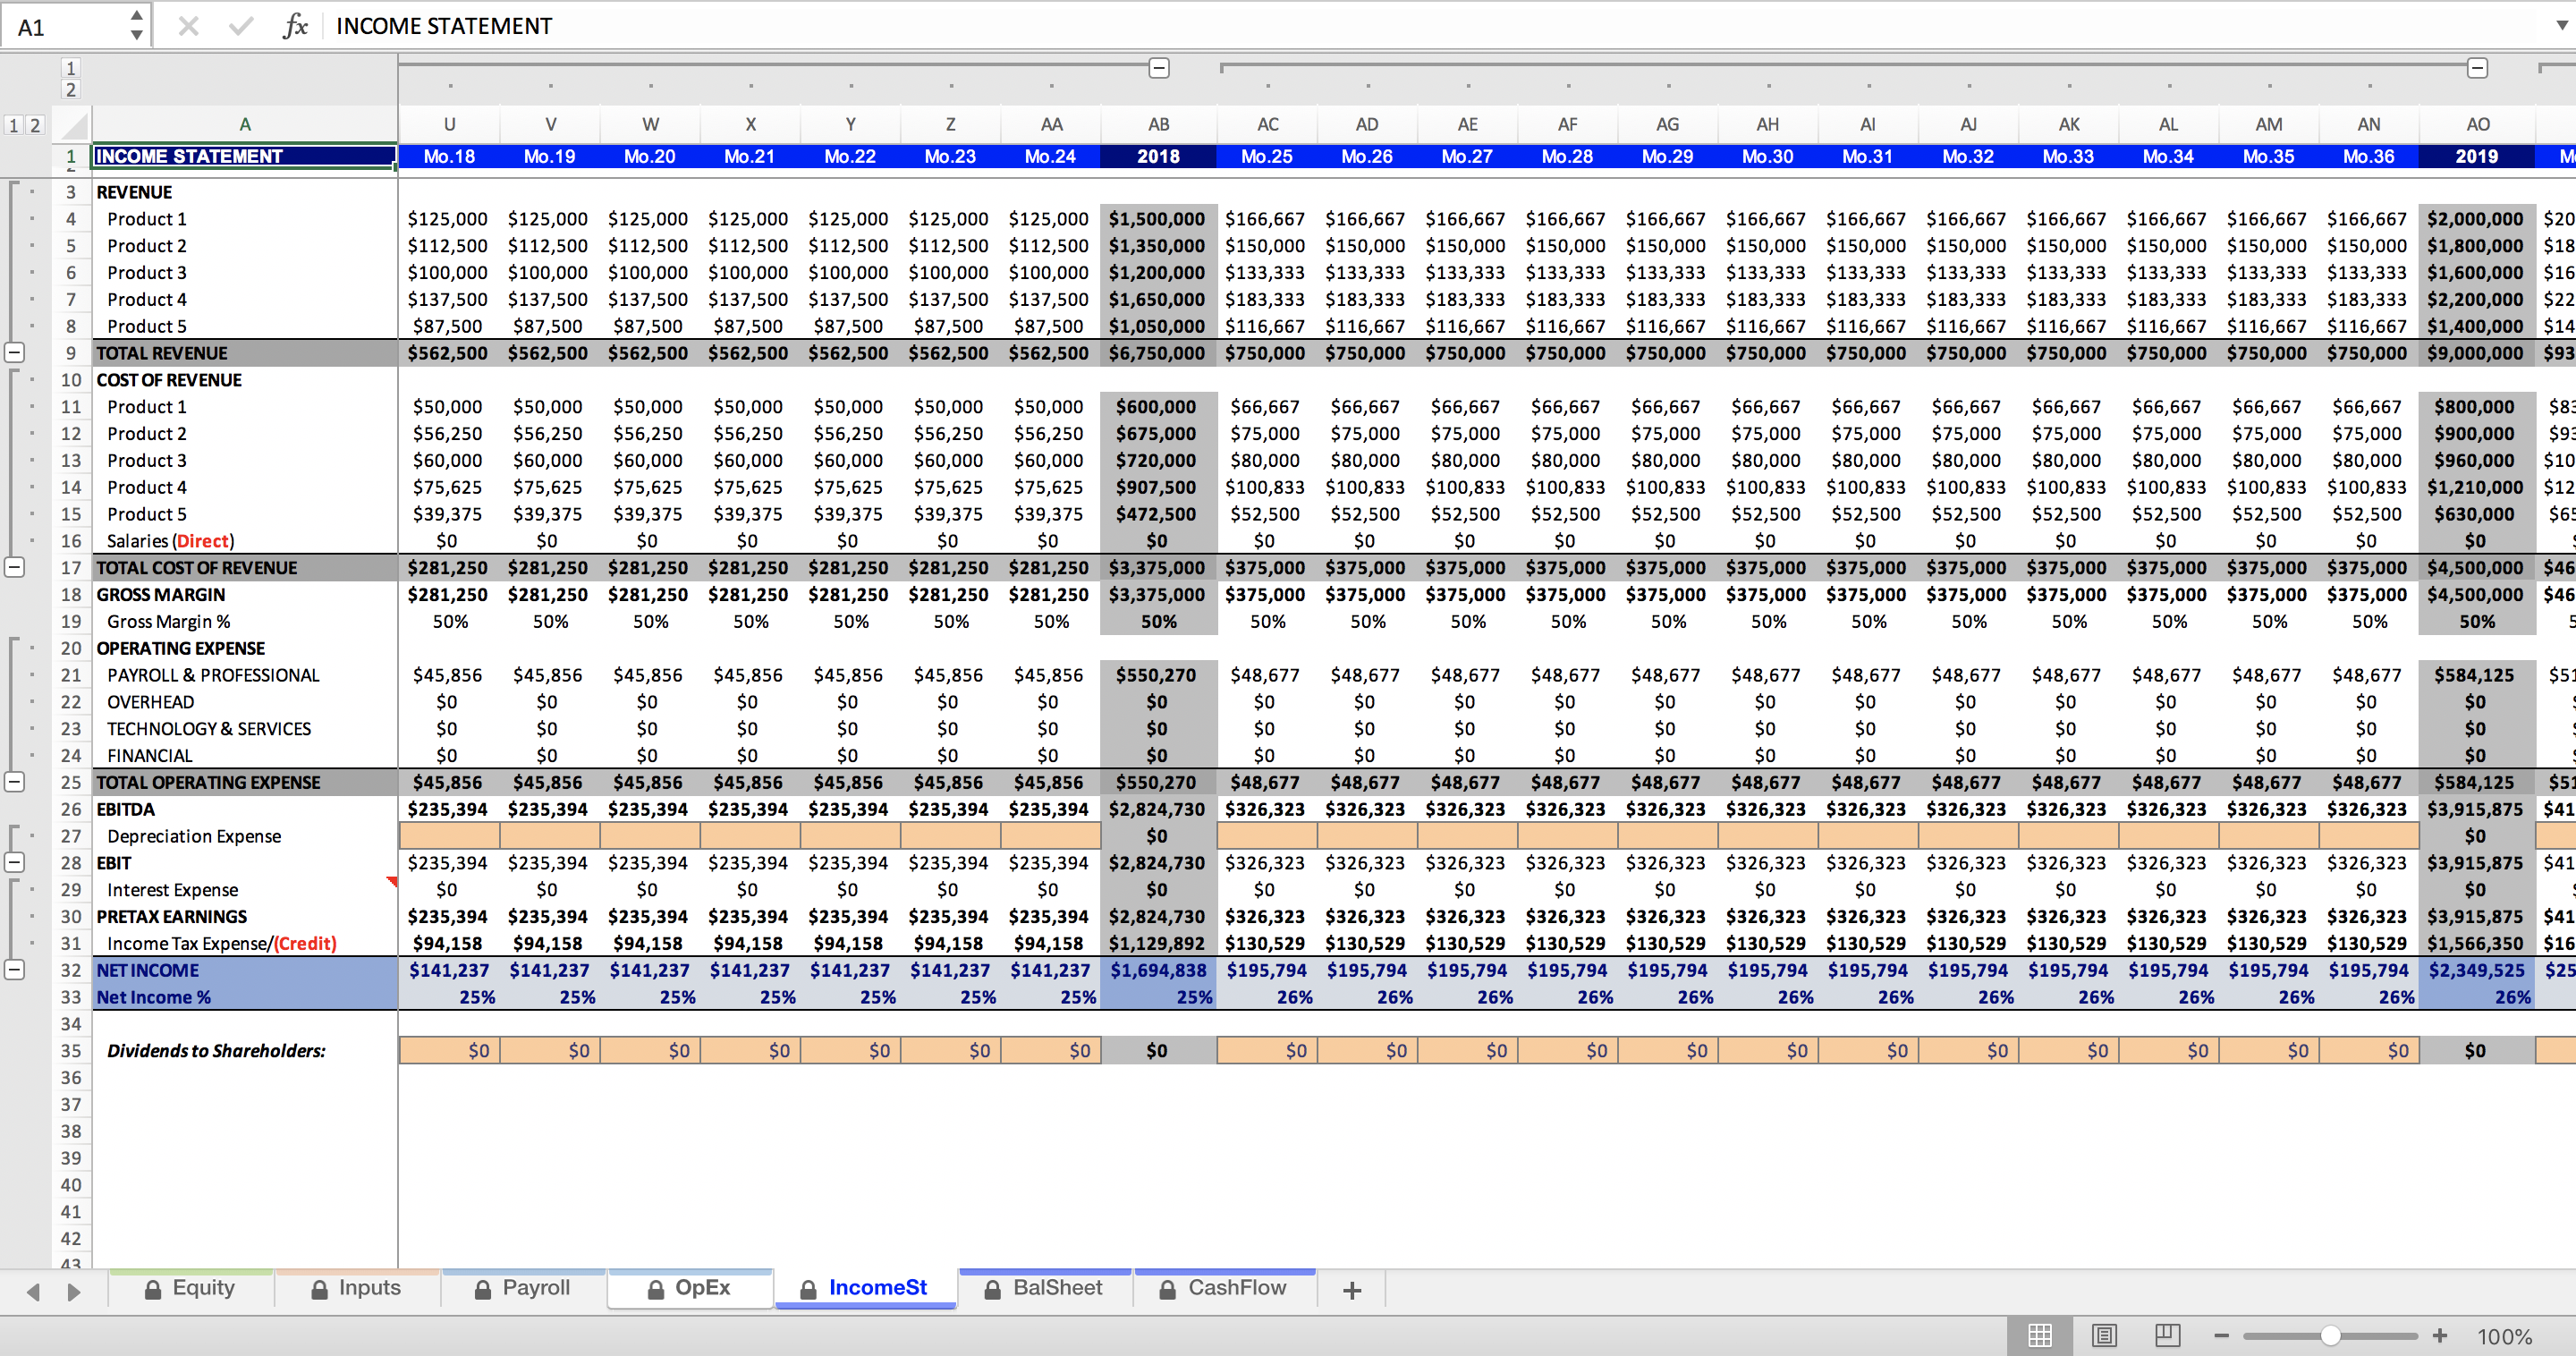Show outline level 2 rows
Screen dimensions: 2576x1356
[35, 125]
